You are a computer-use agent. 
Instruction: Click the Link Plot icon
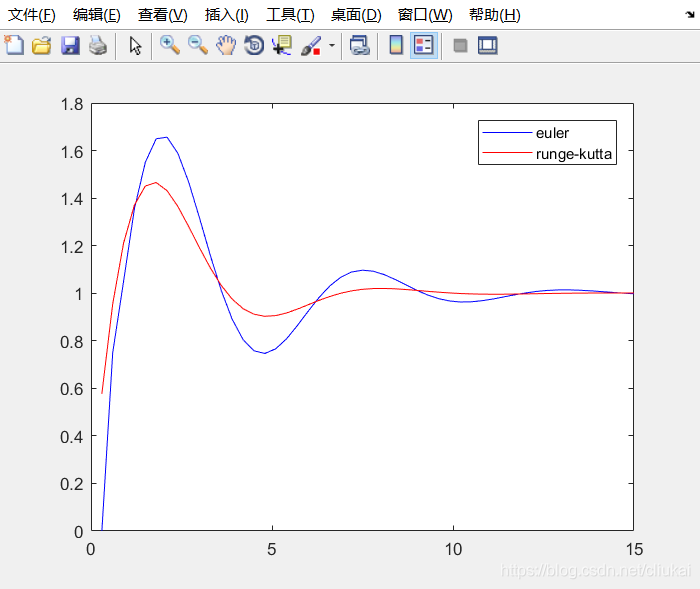(x=360, y=46)
